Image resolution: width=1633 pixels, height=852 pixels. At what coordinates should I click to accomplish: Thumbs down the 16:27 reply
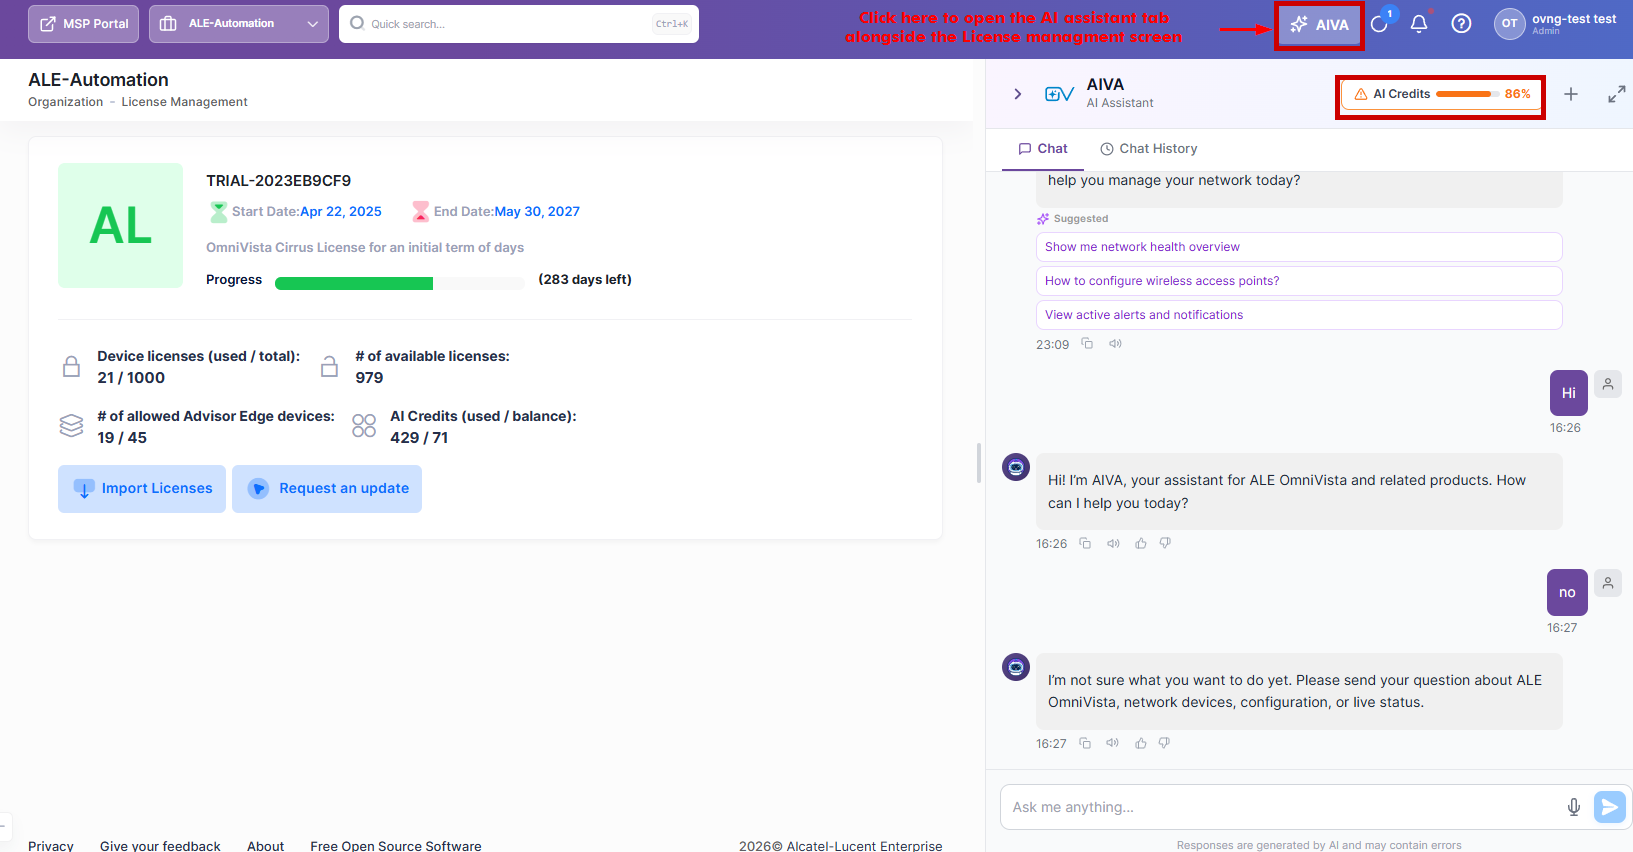click(x=1164, y=744)
